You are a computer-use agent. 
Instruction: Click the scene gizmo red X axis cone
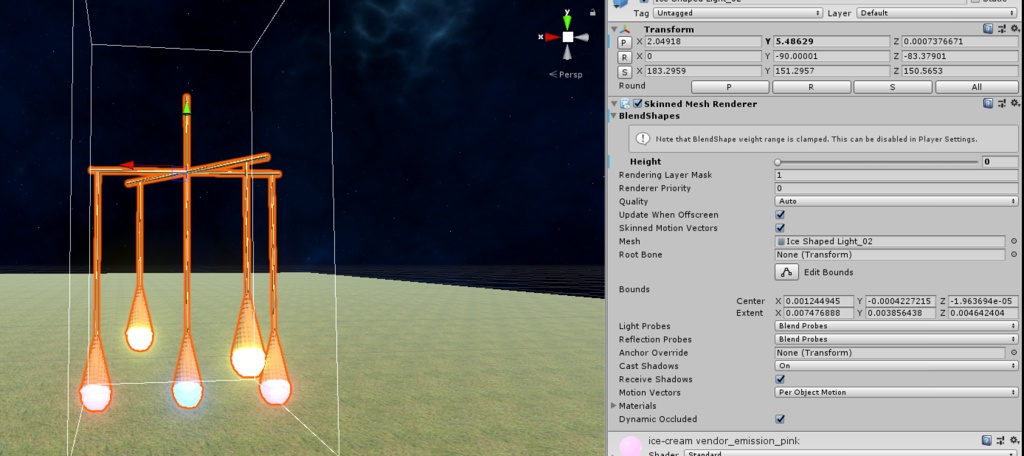coord(552,37)
